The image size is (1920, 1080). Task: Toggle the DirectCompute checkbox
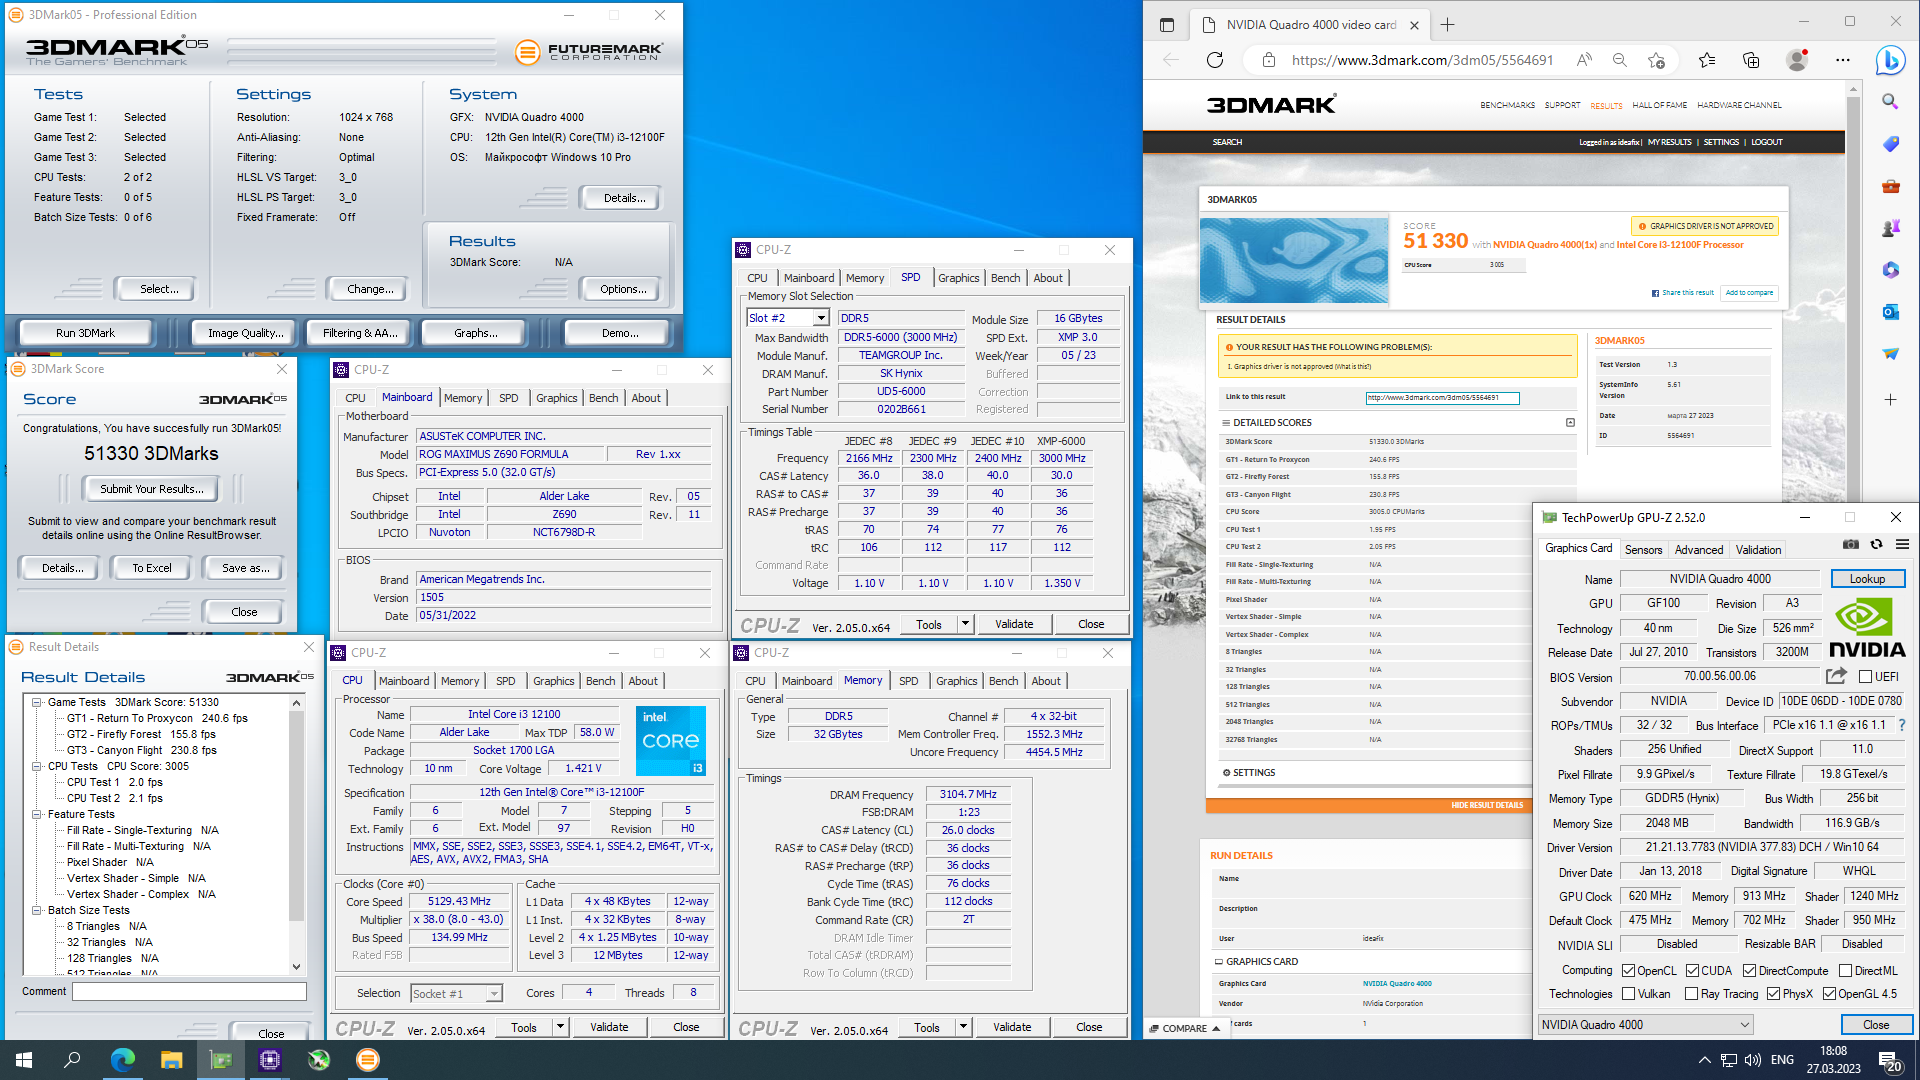point(1749,971)
